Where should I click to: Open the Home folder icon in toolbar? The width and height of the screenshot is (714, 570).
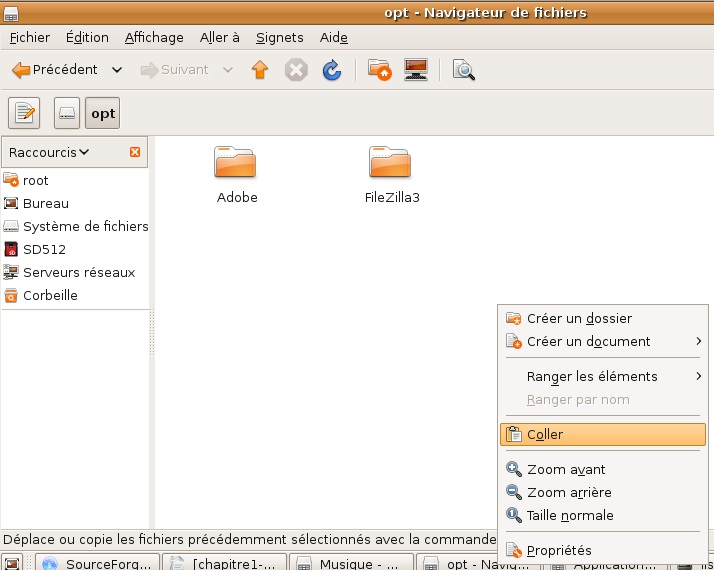[x=379, y=70]
